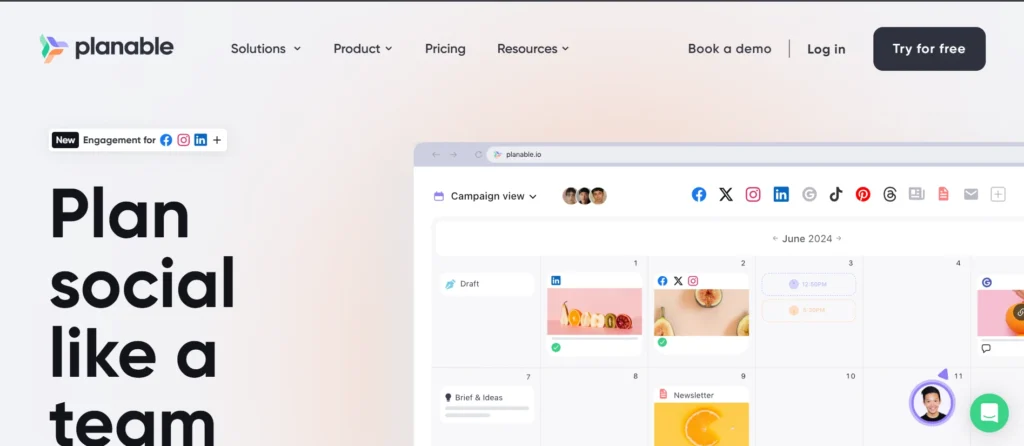
Task: Select the TikTok channel icon
Action: pyautogui.click(x=836, y=195)
